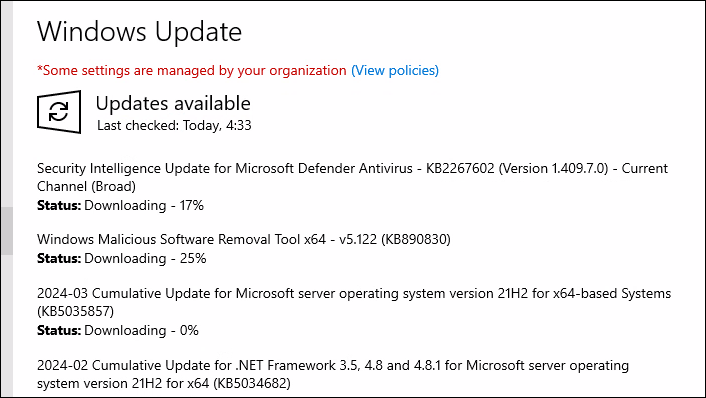
Task: Click the scrollbar track below the thumb
Action: pos(7,326)
